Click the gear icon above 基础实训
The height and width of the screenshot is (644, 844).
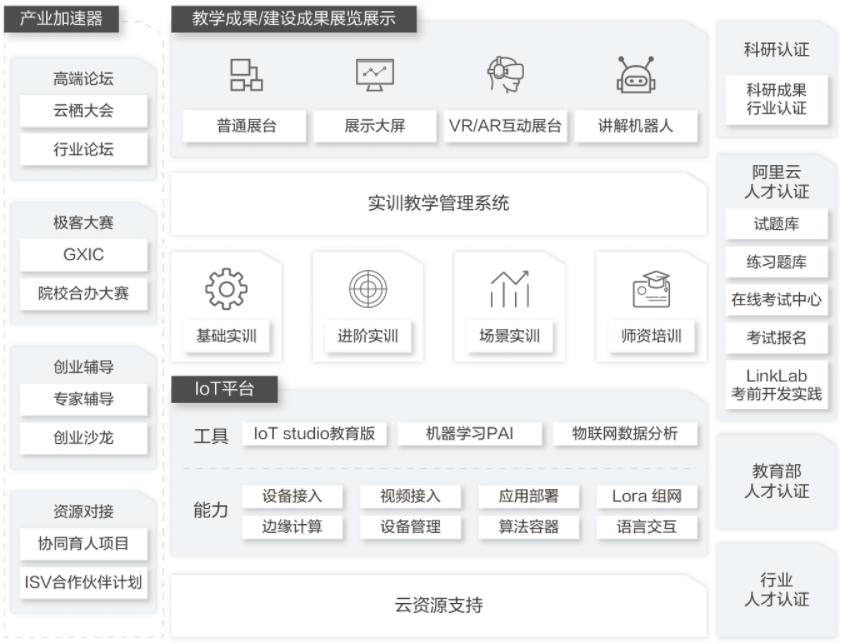click(x=226, y=289)
